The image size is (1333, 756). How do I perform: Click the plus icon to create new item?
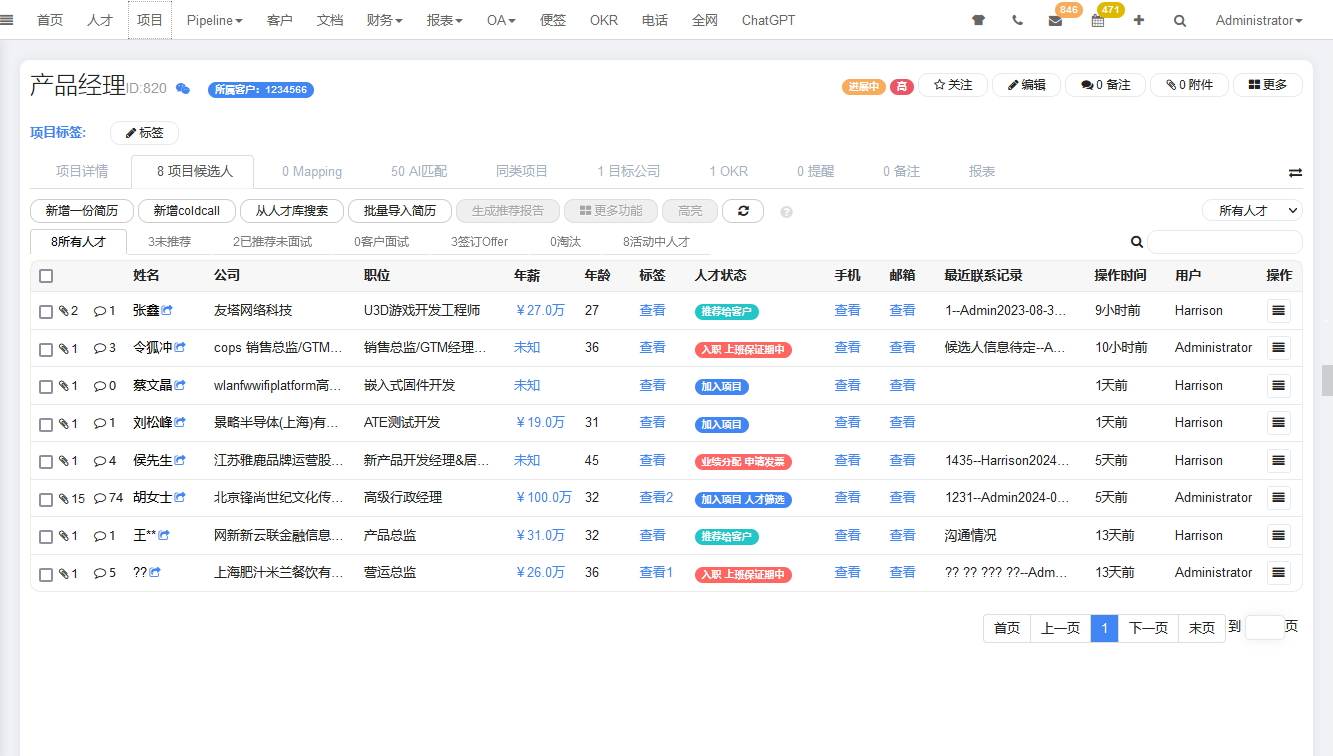1139,19
